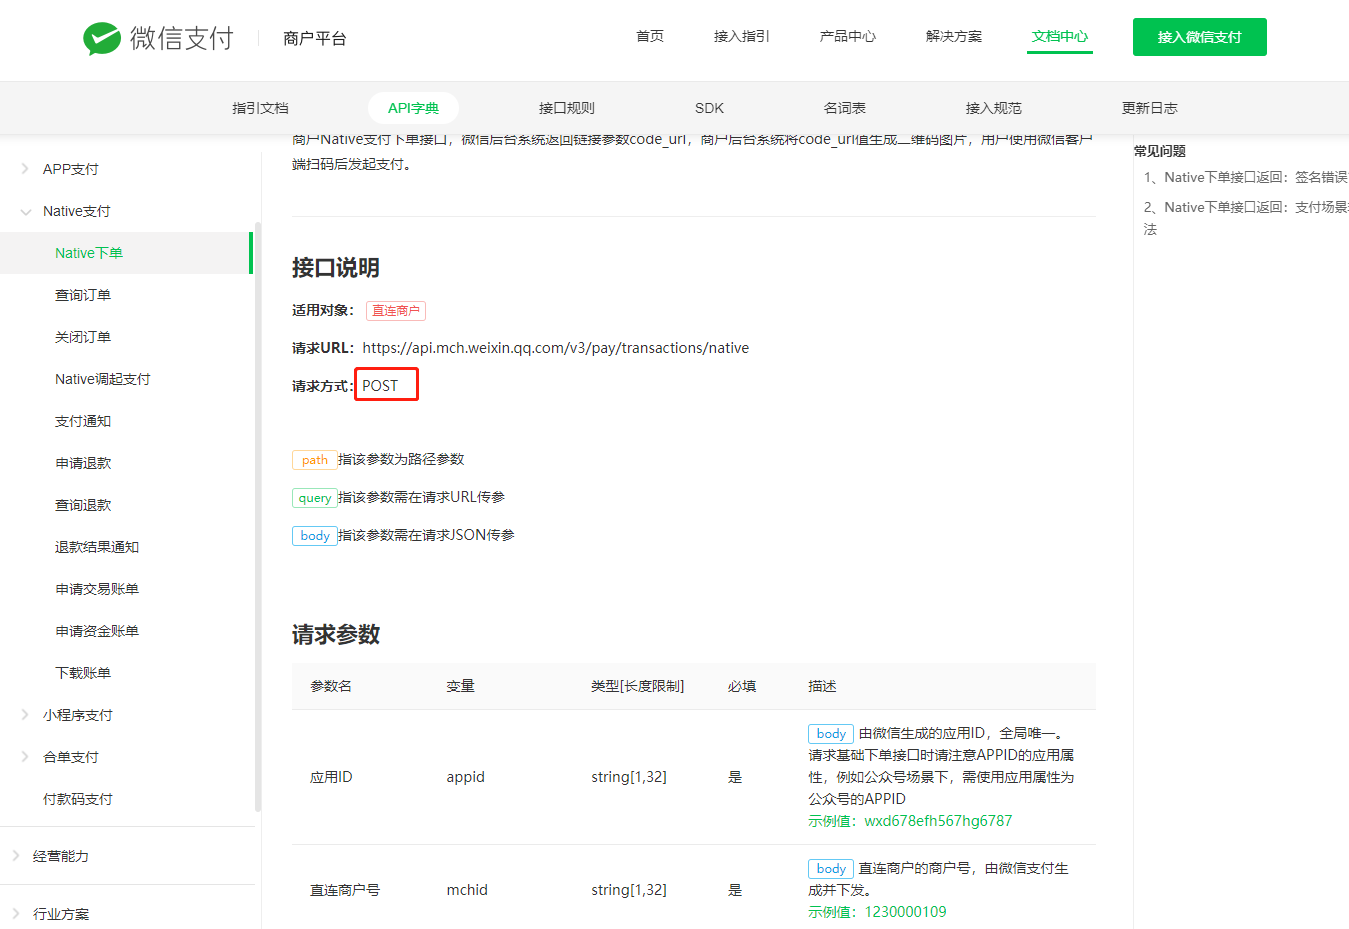The image size is (1349, 929).
Task: Select 查询订单 in the sidebar
Action: click(x=83, y=294)
